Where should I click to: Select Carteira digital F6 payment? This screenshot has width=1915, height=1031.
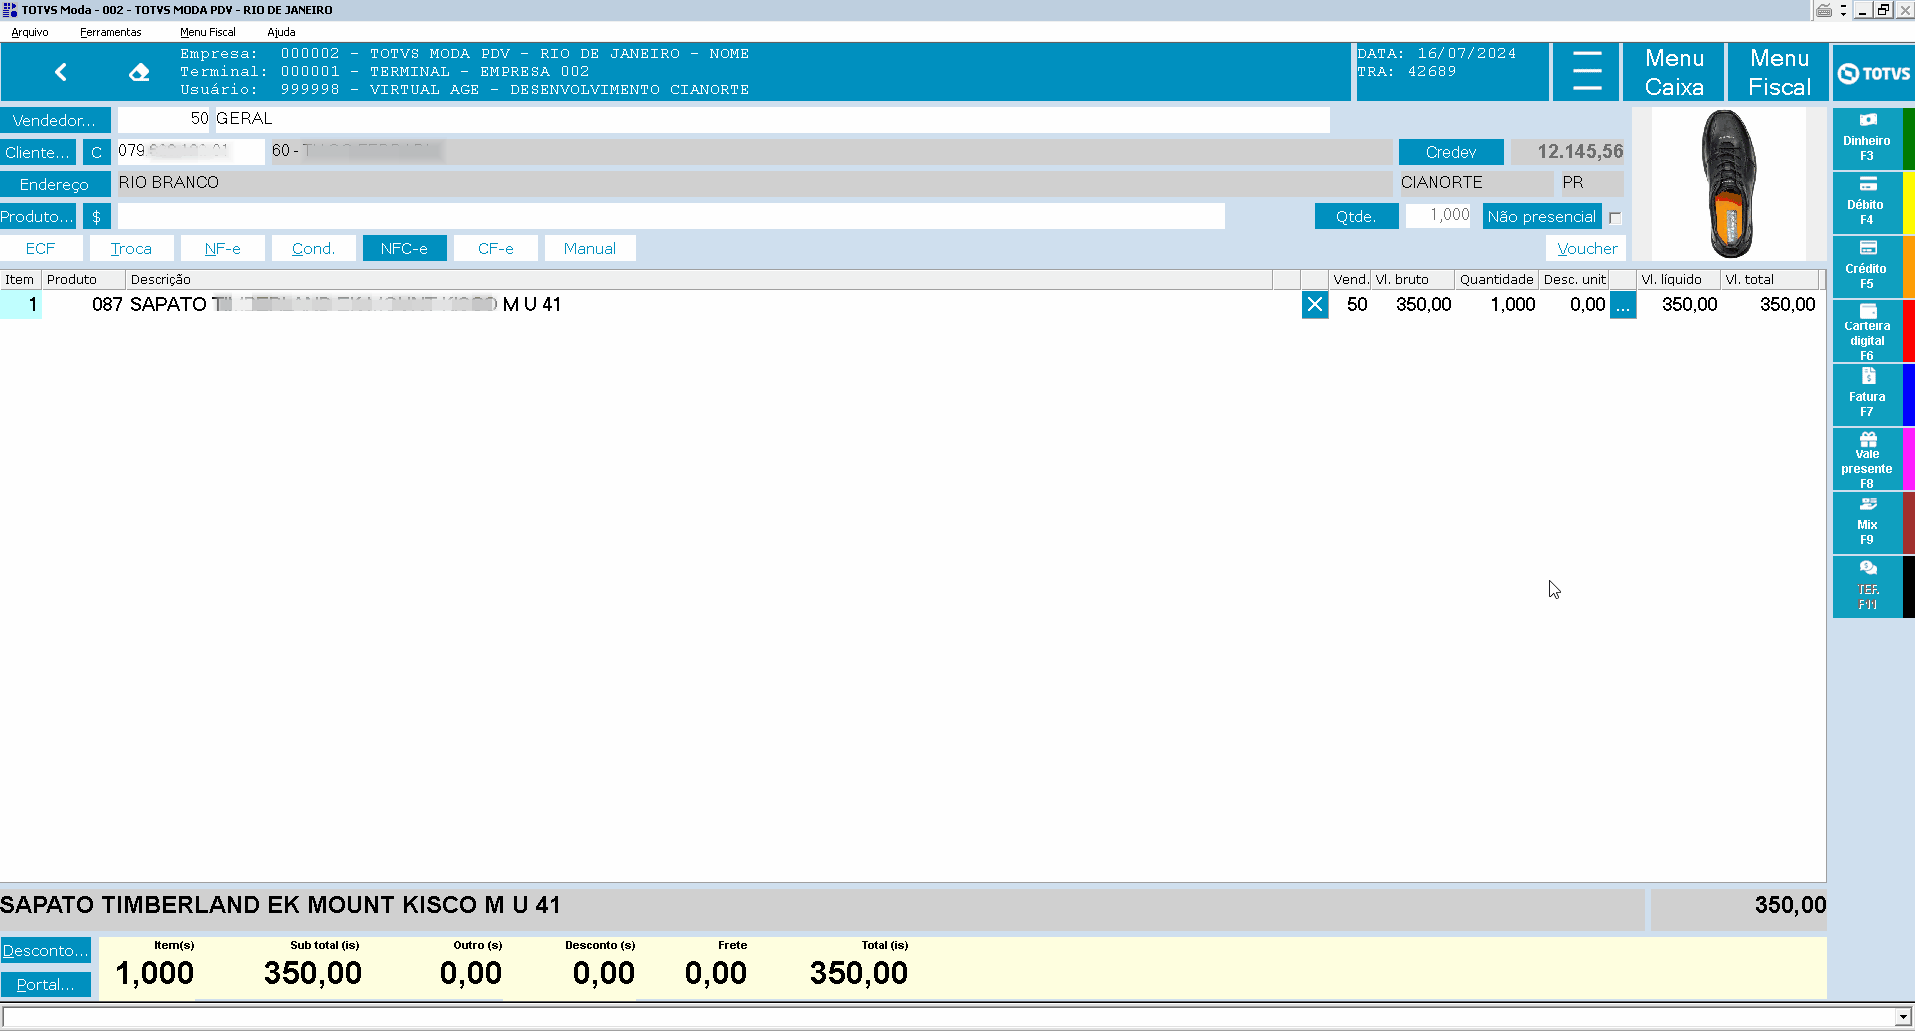1867,330
